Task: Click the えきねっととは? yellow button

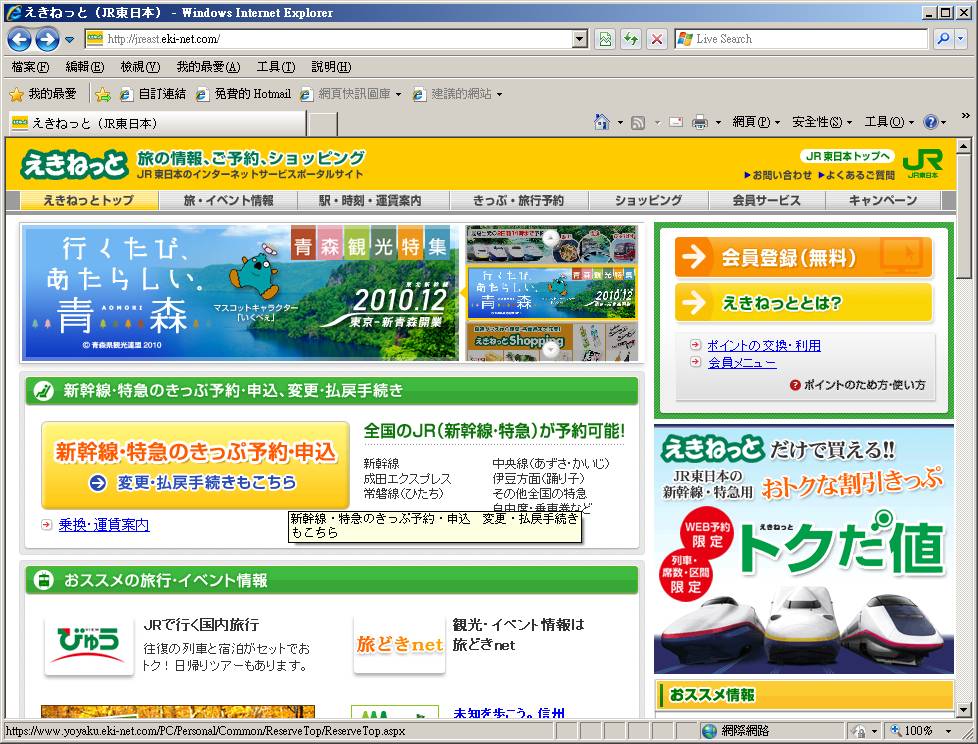Action: (803, 302)
